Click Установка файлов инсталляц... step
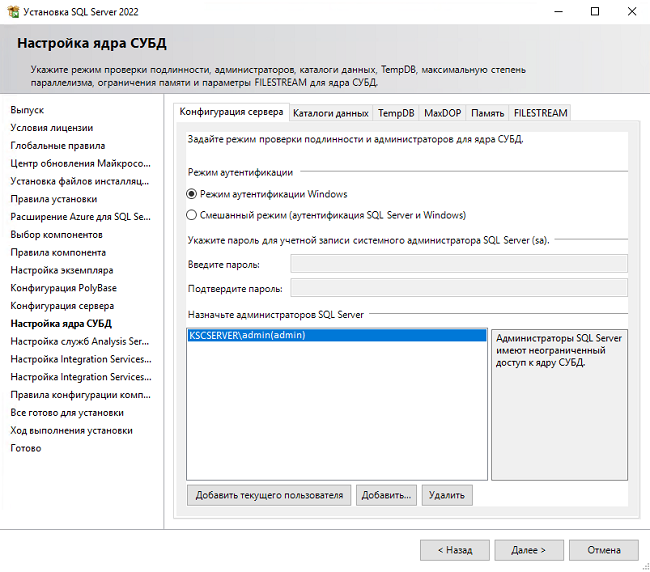Viewport: 650px width, 572px height. (80, 182)
